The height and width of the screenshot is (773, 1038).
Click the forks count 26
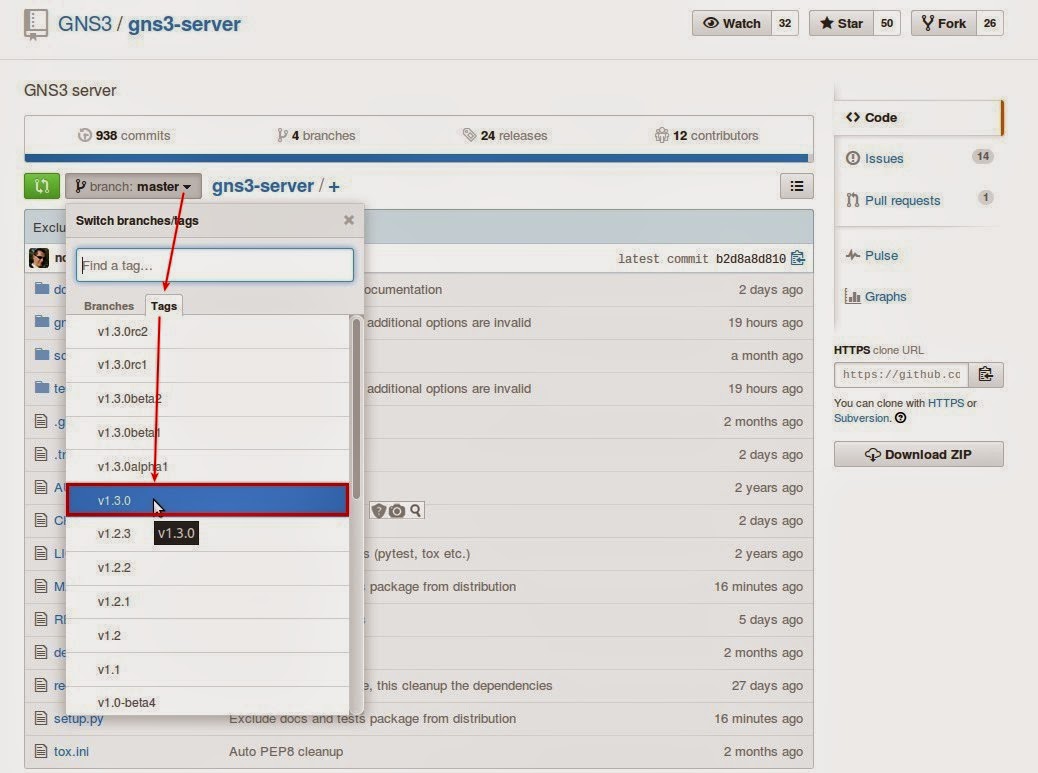[x=990, y=23]
